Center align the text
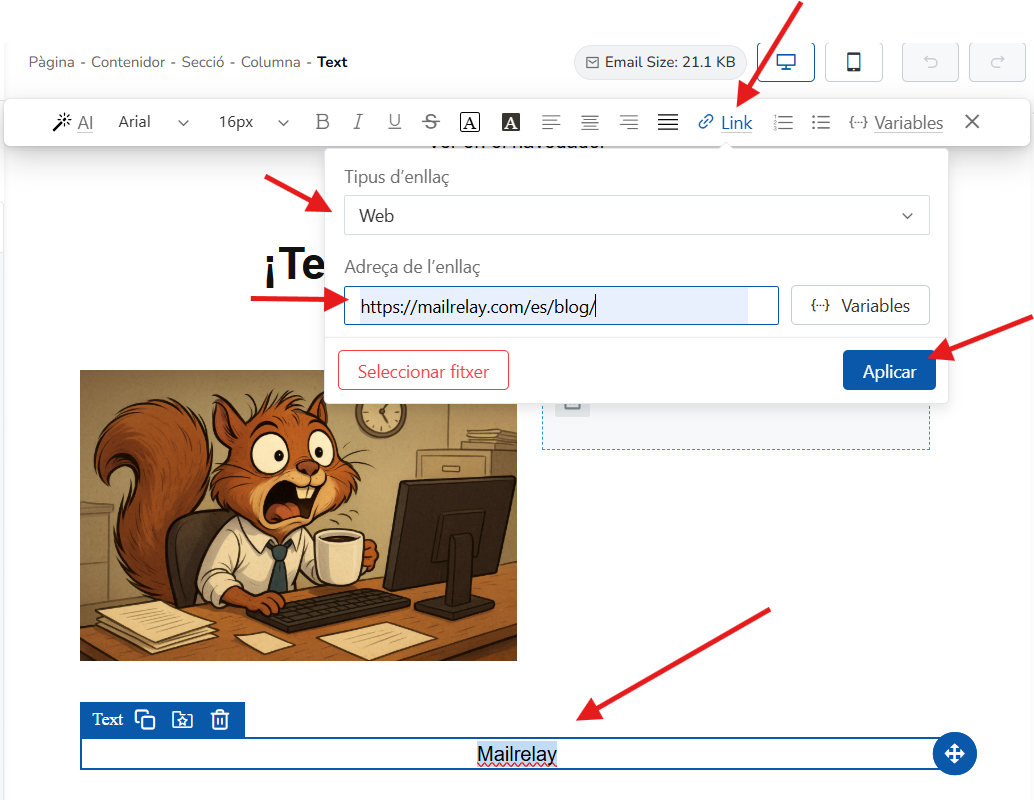The width and height of the screenshot is (1034, 800). (x=590, y=122)
